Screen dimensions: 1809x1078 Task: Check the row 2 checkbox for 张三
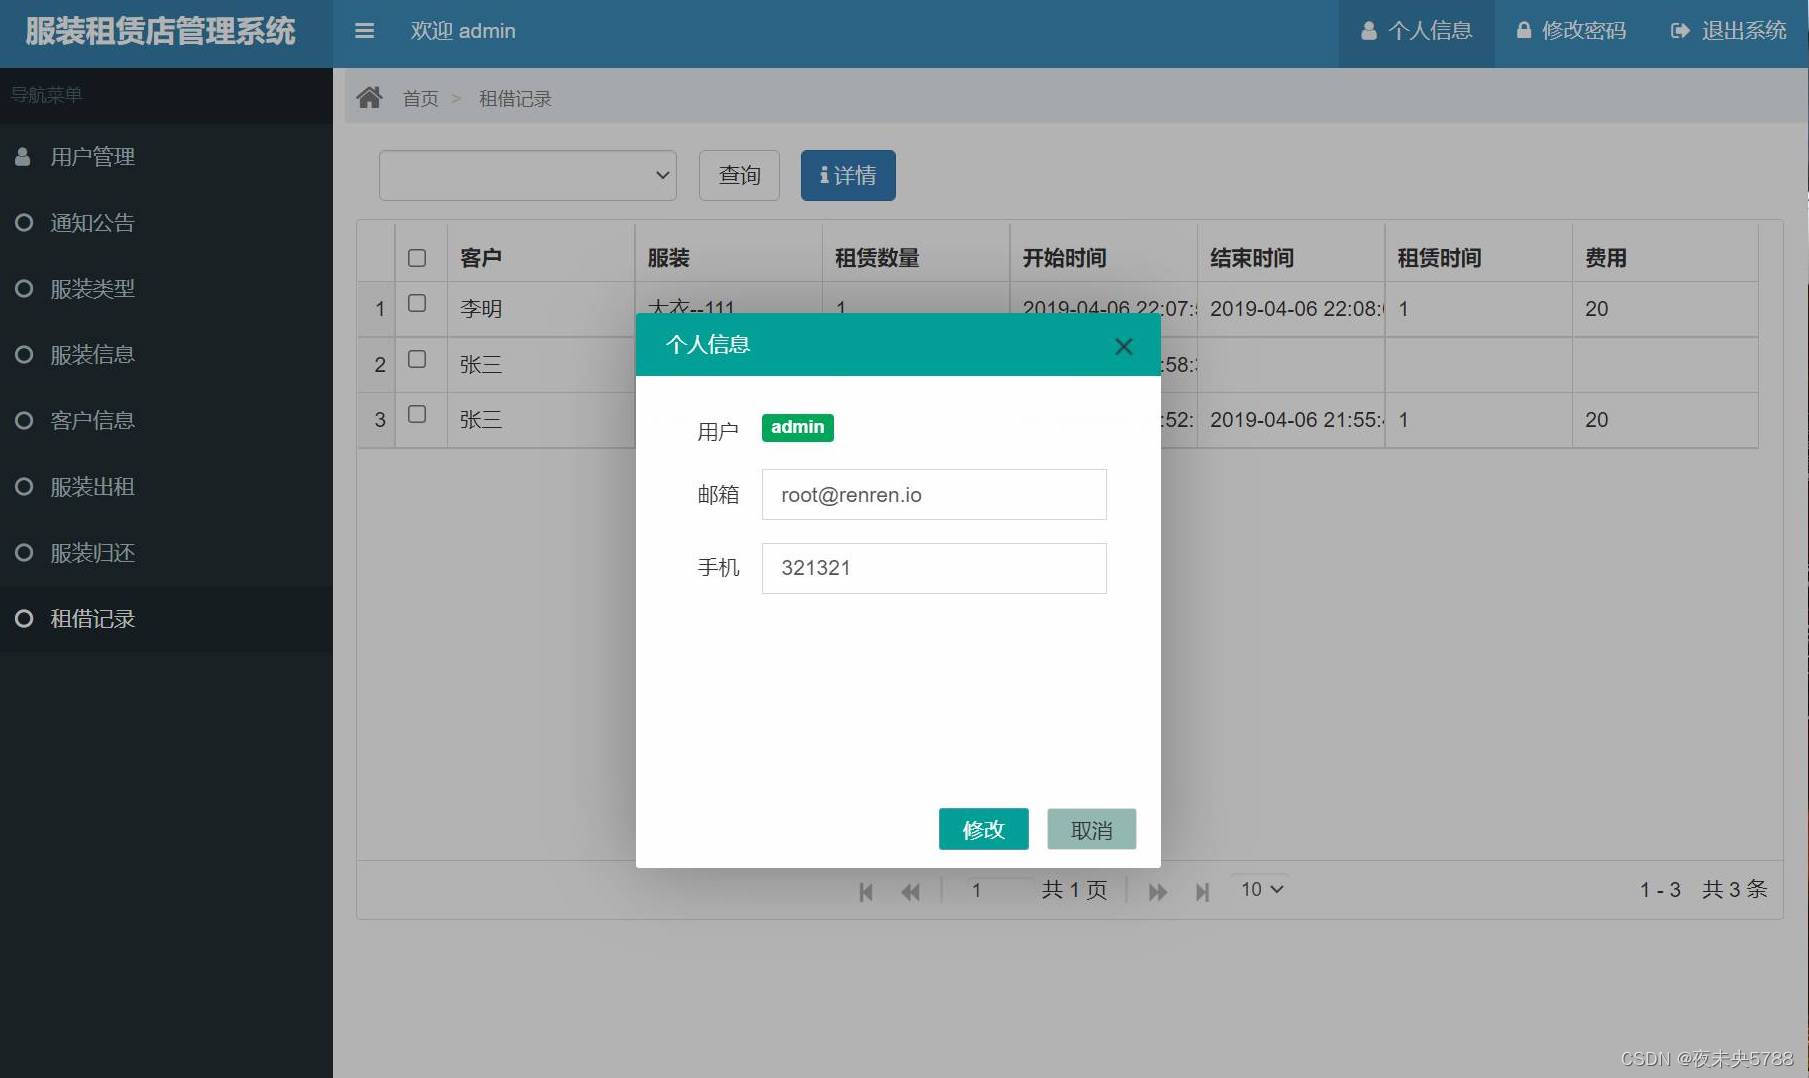pos(417,359)
